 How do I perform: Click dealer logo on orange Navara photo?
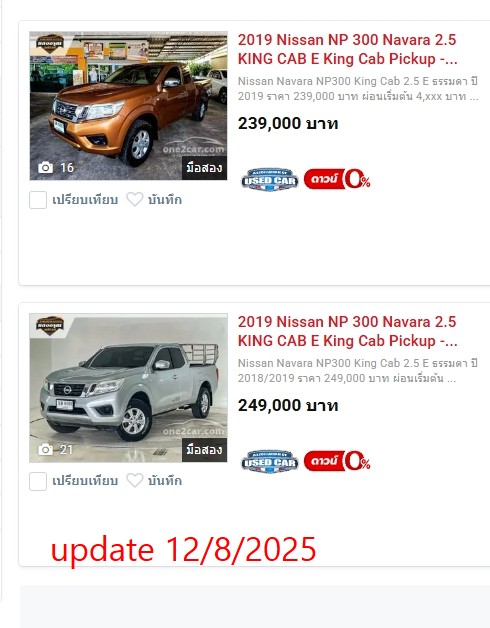(x=50, y=43)
